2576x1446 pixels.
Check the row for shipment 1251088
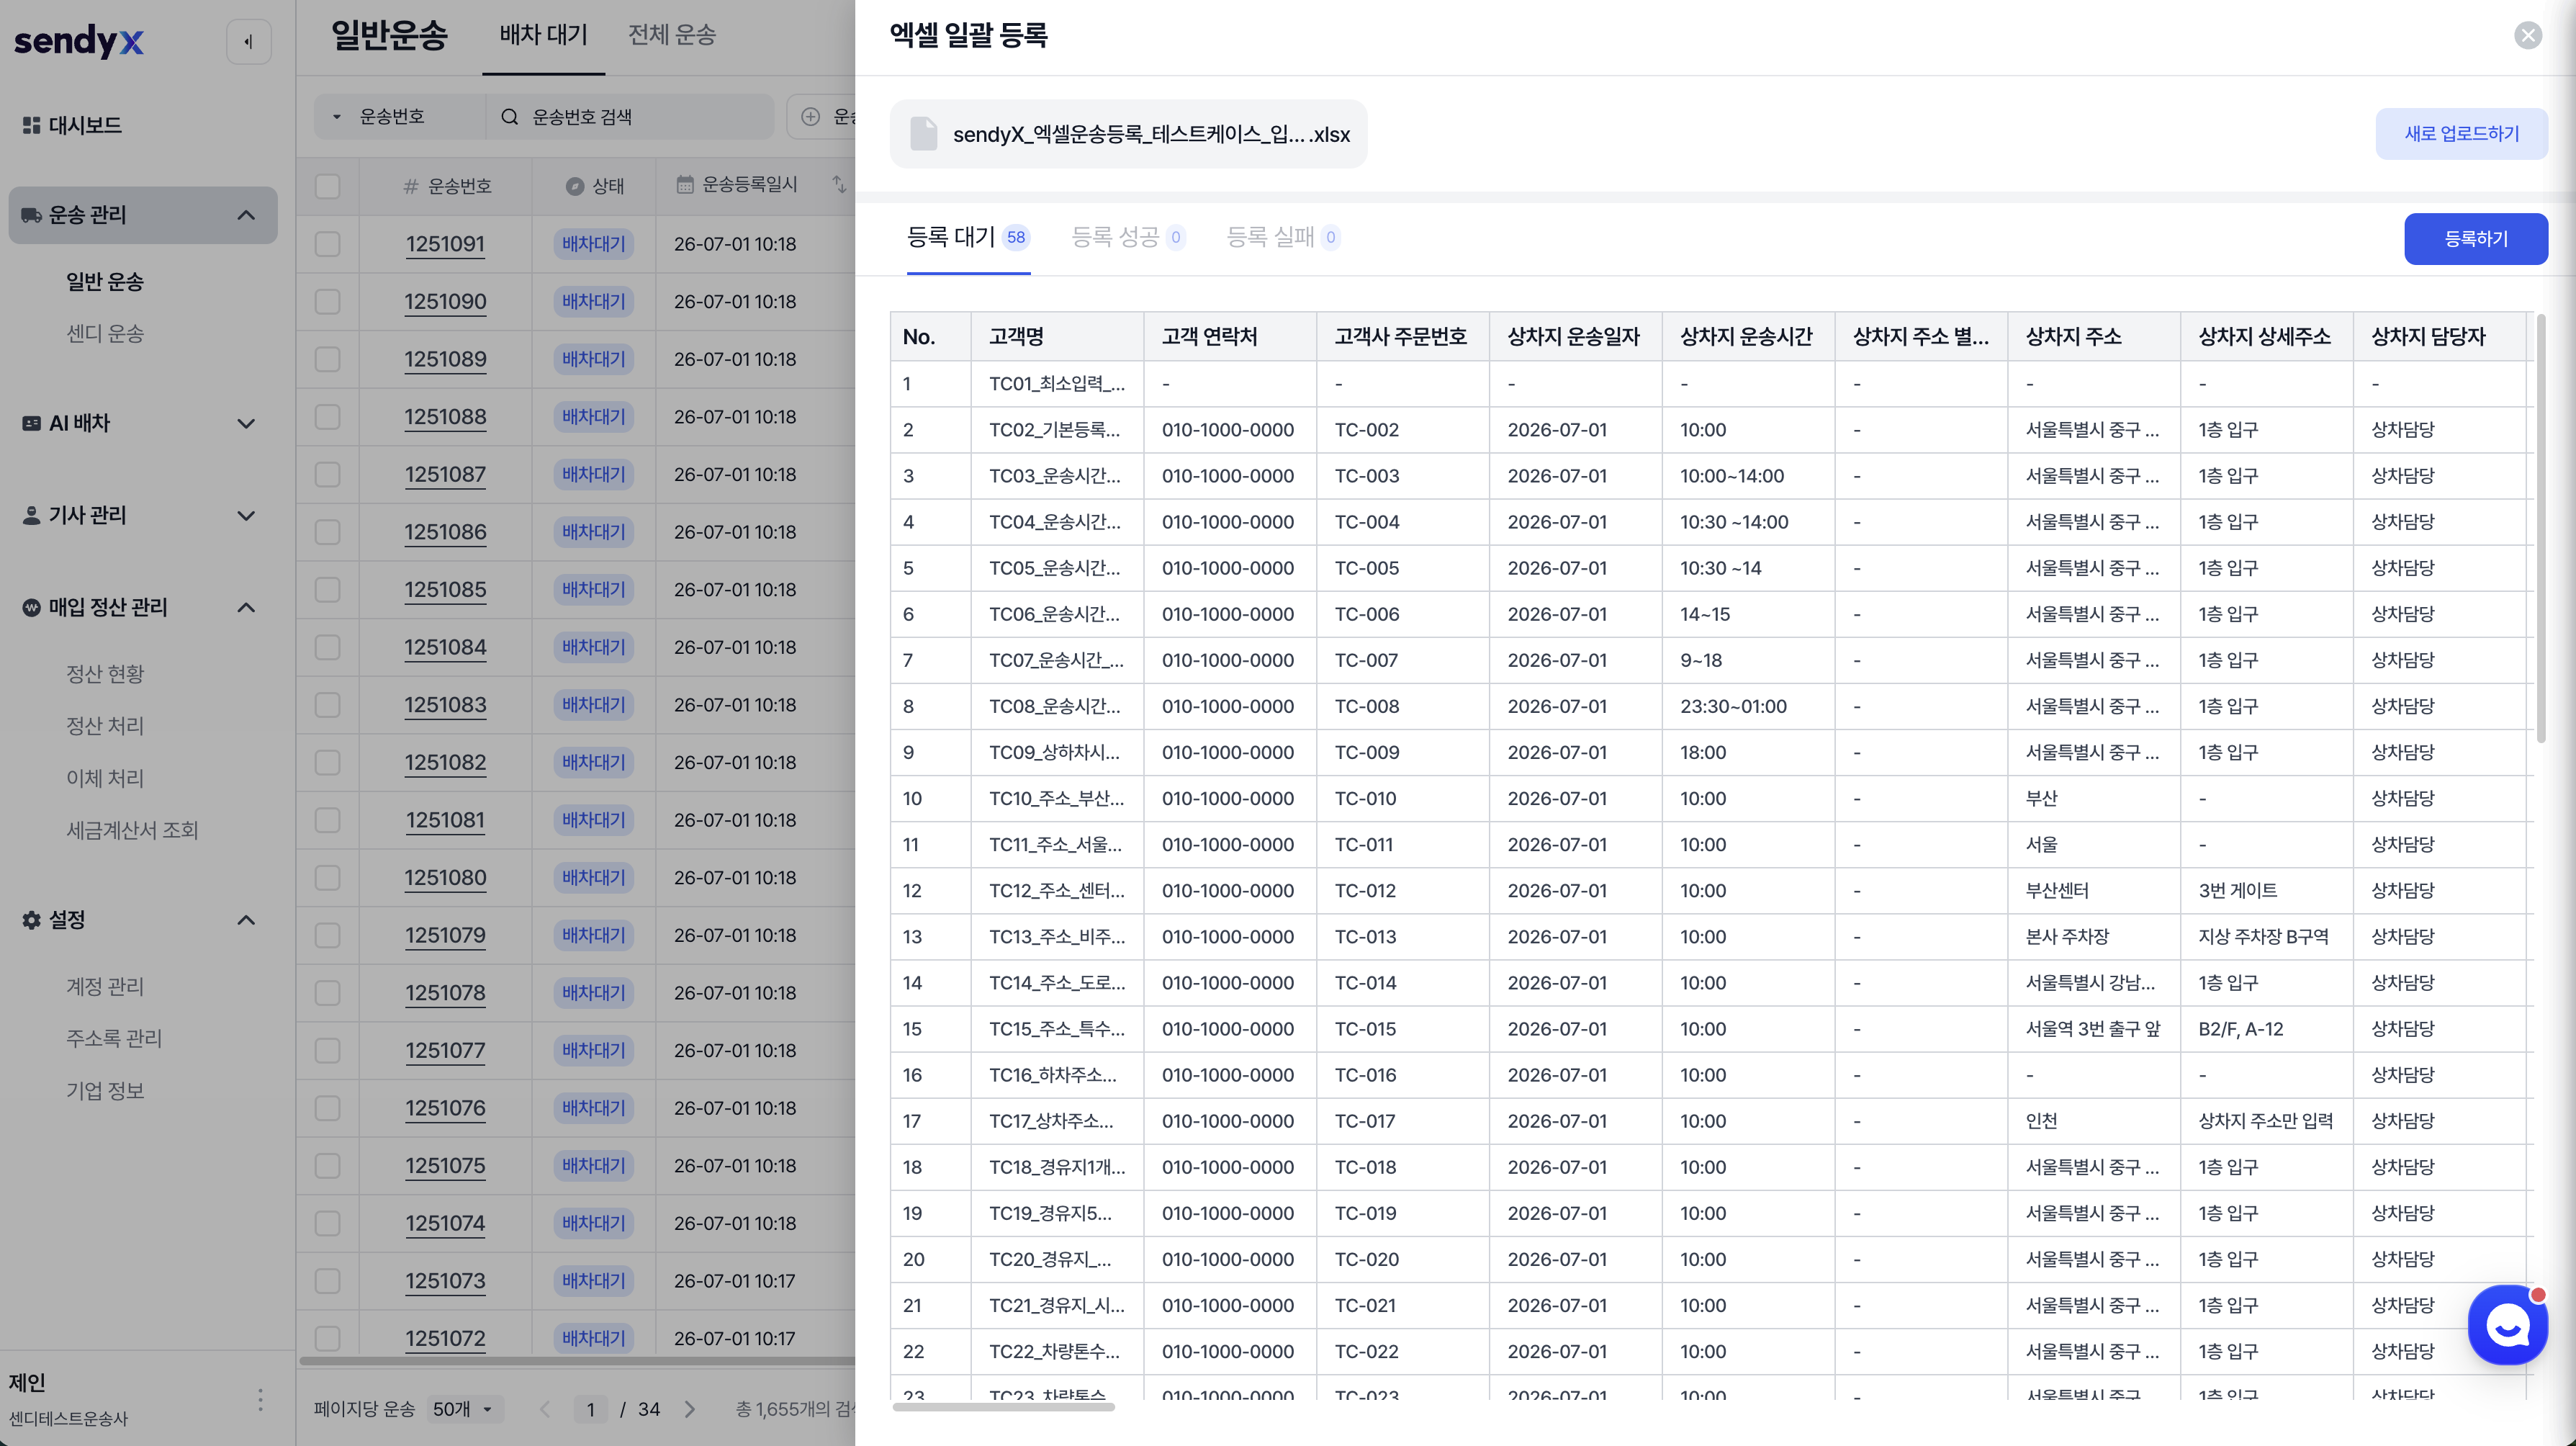[x=327, y=417]
